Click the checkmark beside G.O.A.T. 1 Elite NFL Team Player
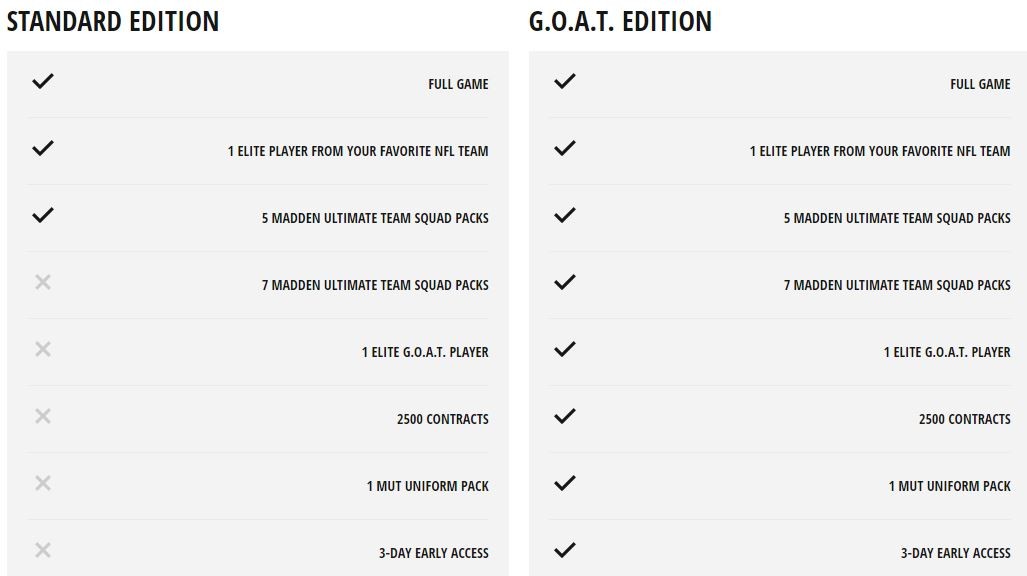1027x576 pixels. (x=565, y=148)
